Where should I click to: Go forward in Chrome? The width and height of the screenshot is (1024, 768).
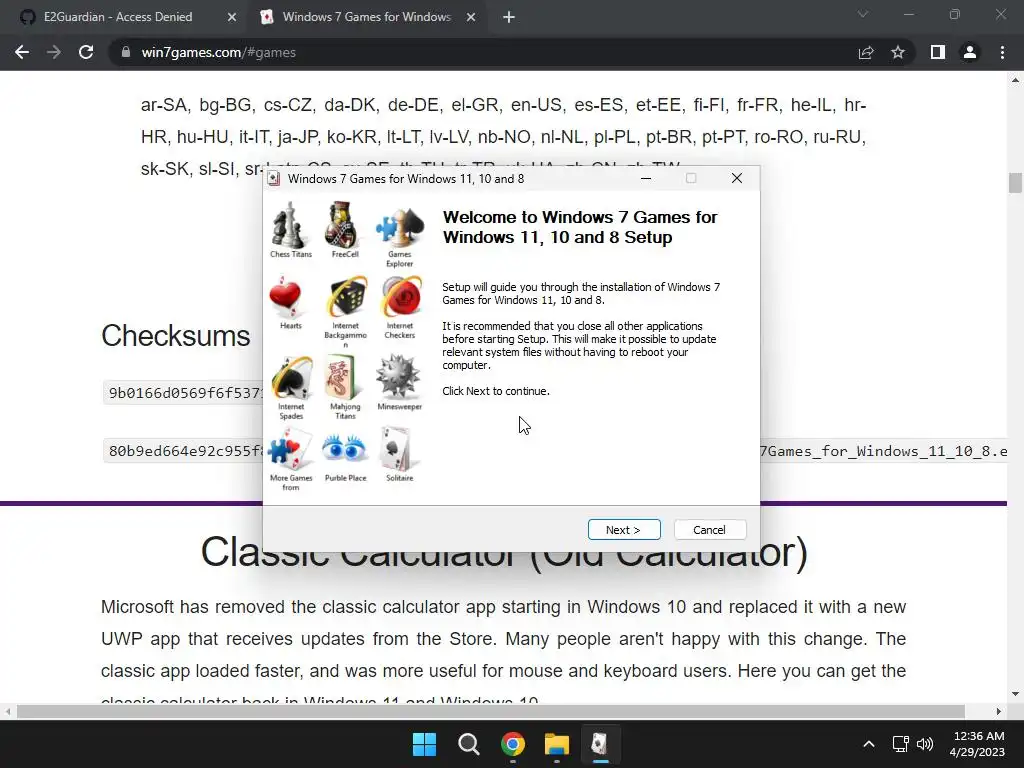(54, 52)
